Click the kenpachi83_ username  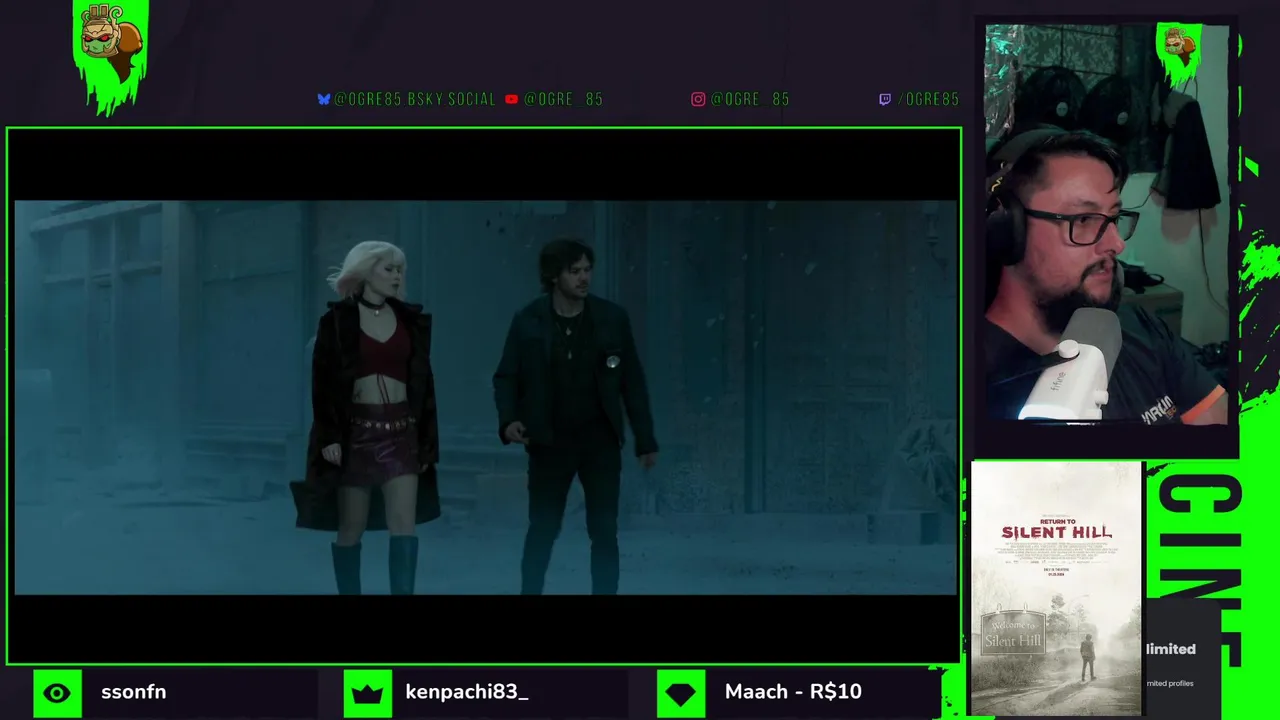tap(467, 692)
